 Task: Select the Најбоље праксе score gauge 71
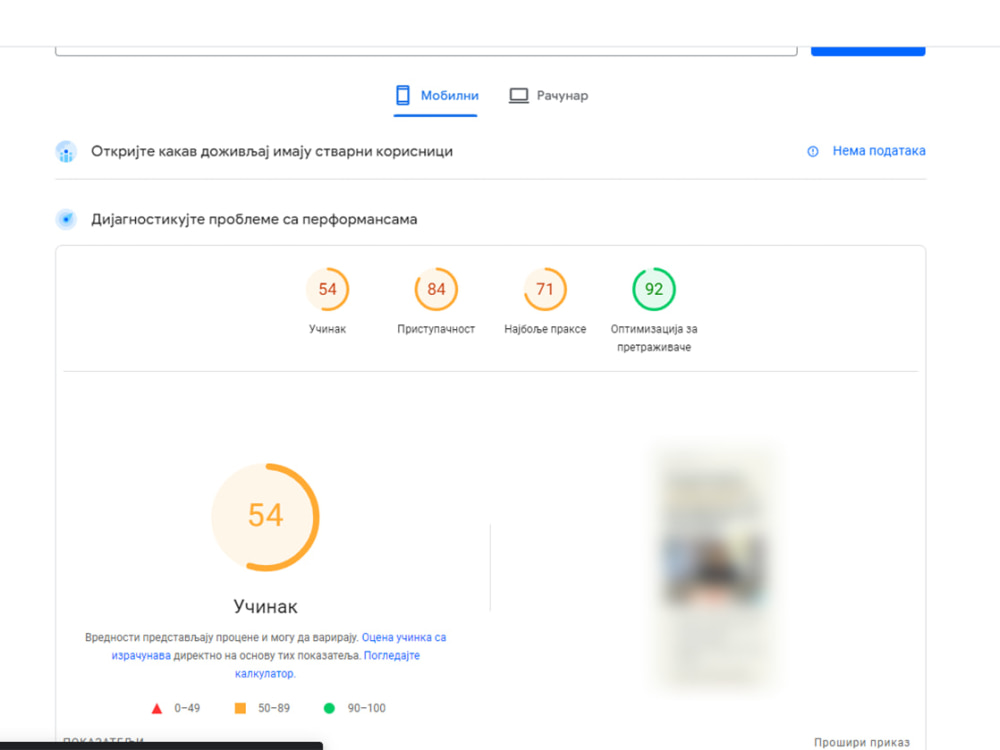point(545,289)
